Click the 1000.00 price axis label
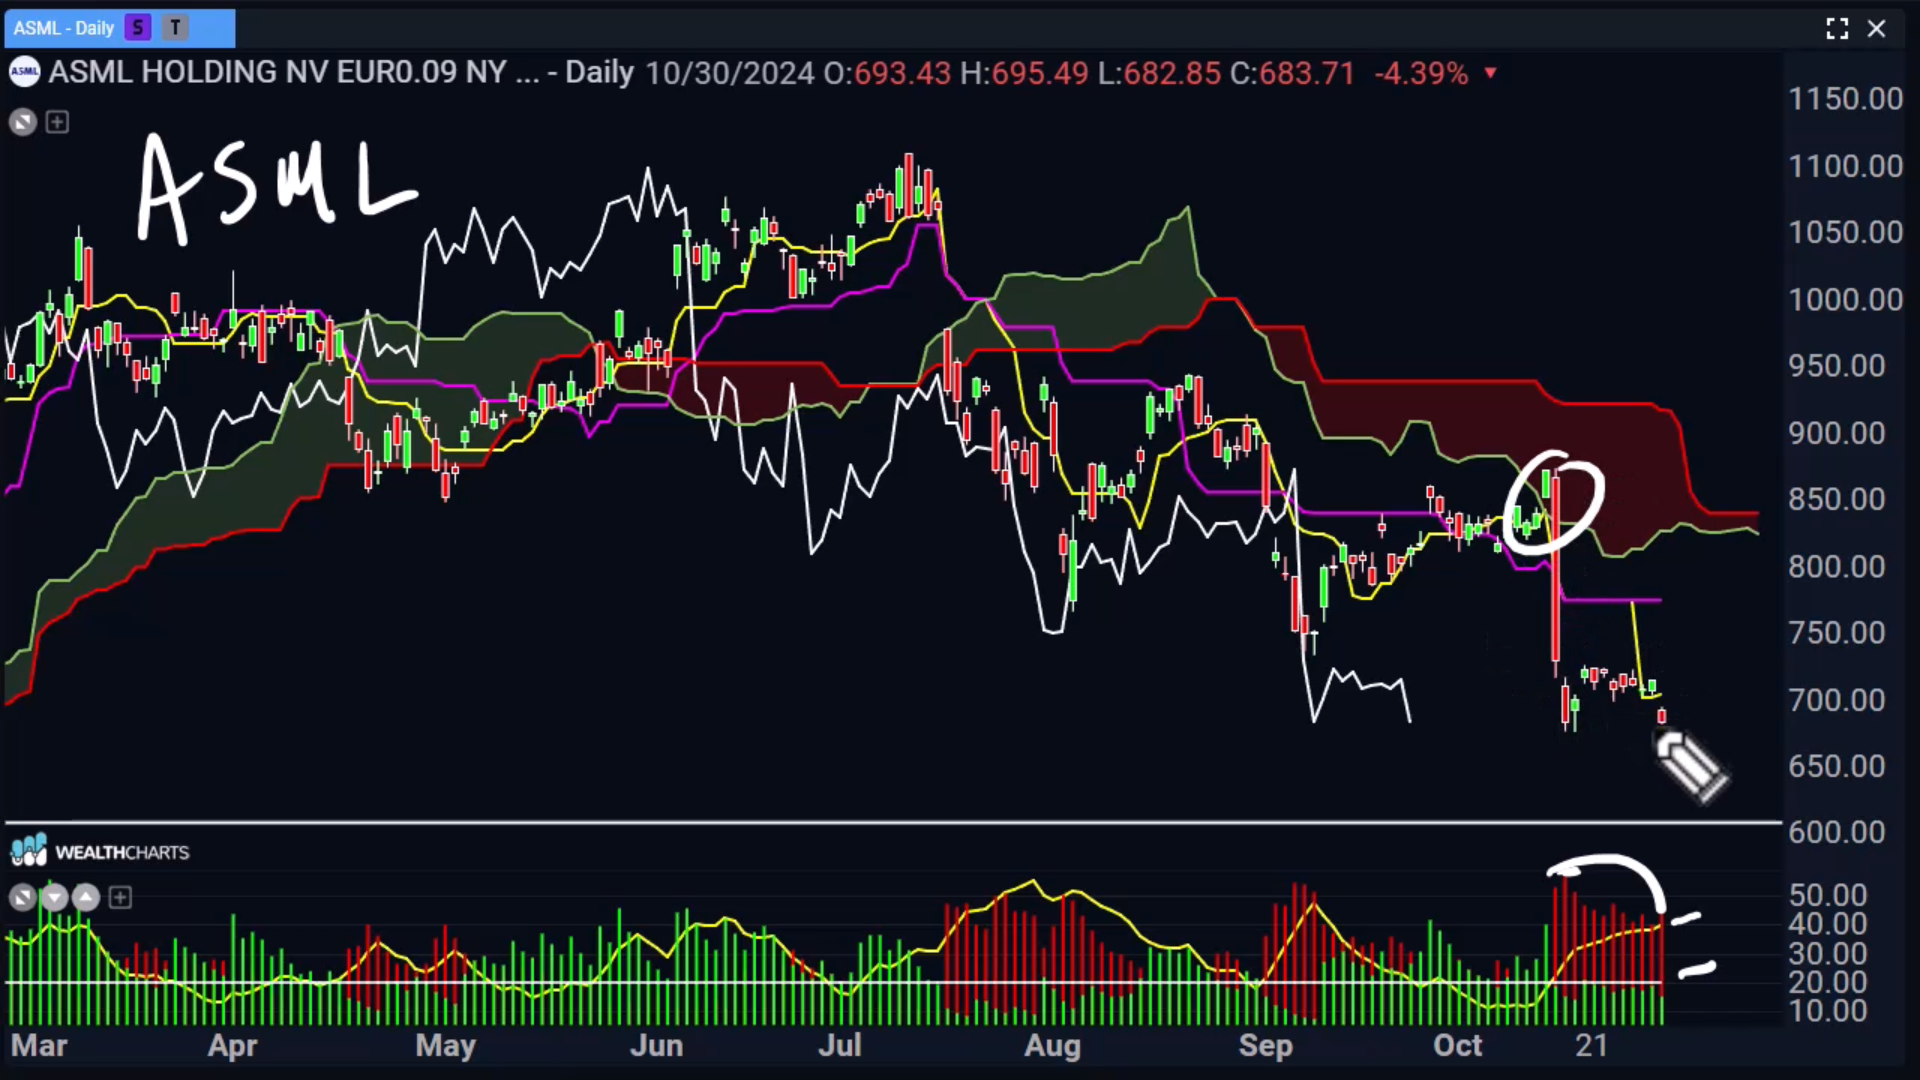The width and height of the screenshot is (1920, 1080). point(1845,299)
